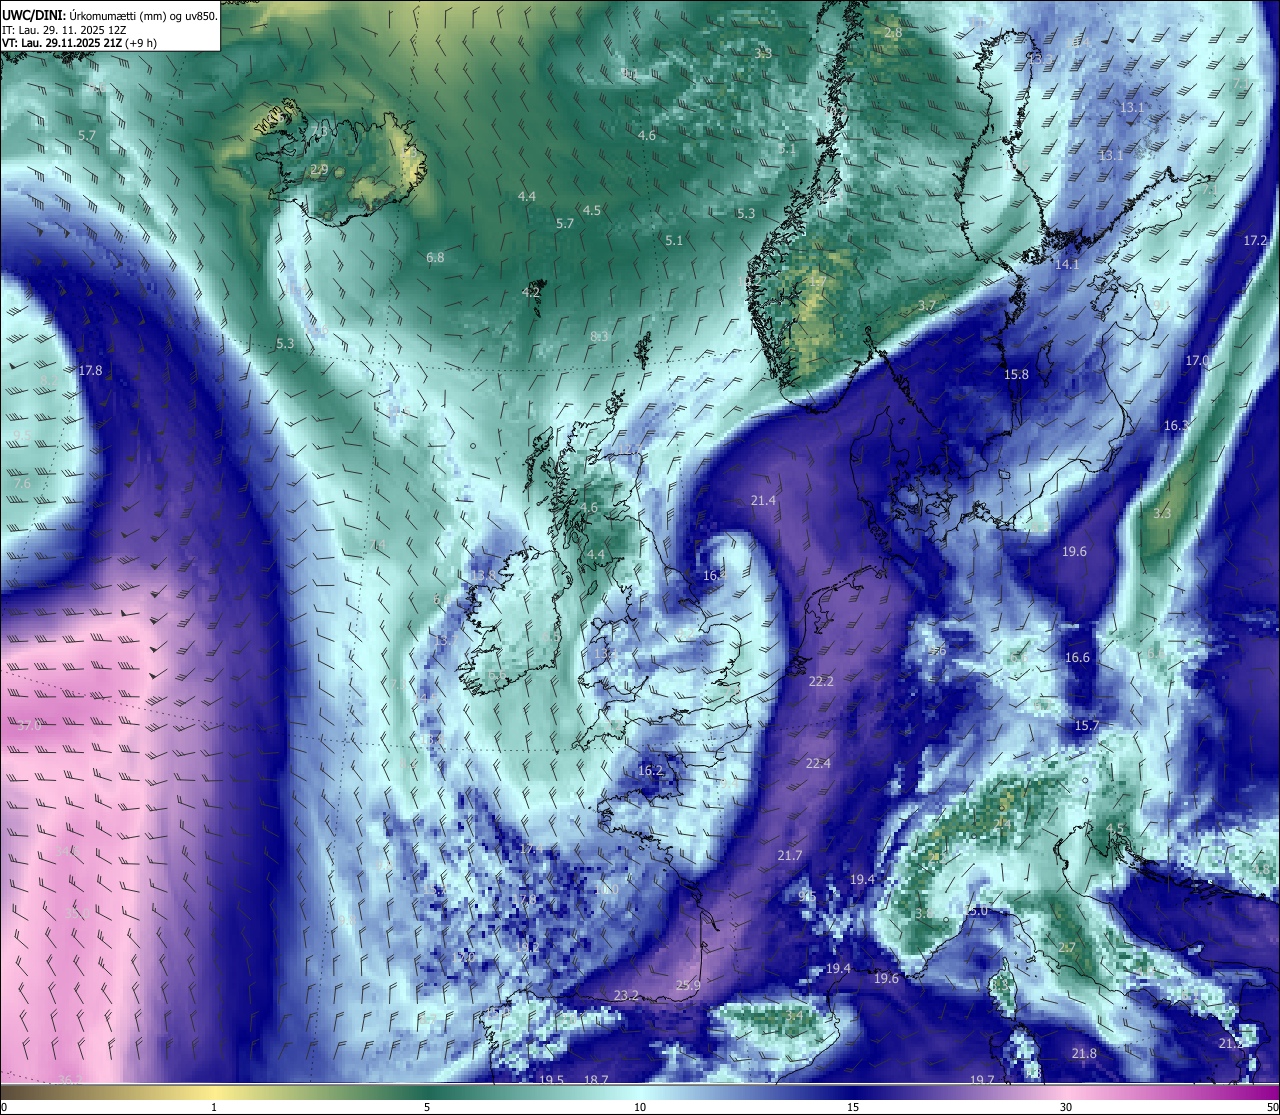Click the 17.0 value on the map
Screen dimensions: 1280x1115
click(x=1197, y=360)
